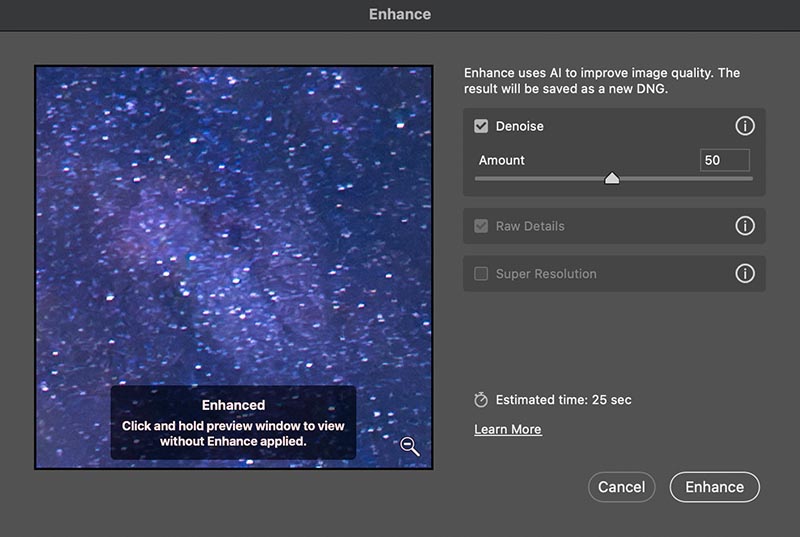800x537 pixels.
Task: Click the stopwatch icon beside Estimated time
Action: (x=481, y=400)
